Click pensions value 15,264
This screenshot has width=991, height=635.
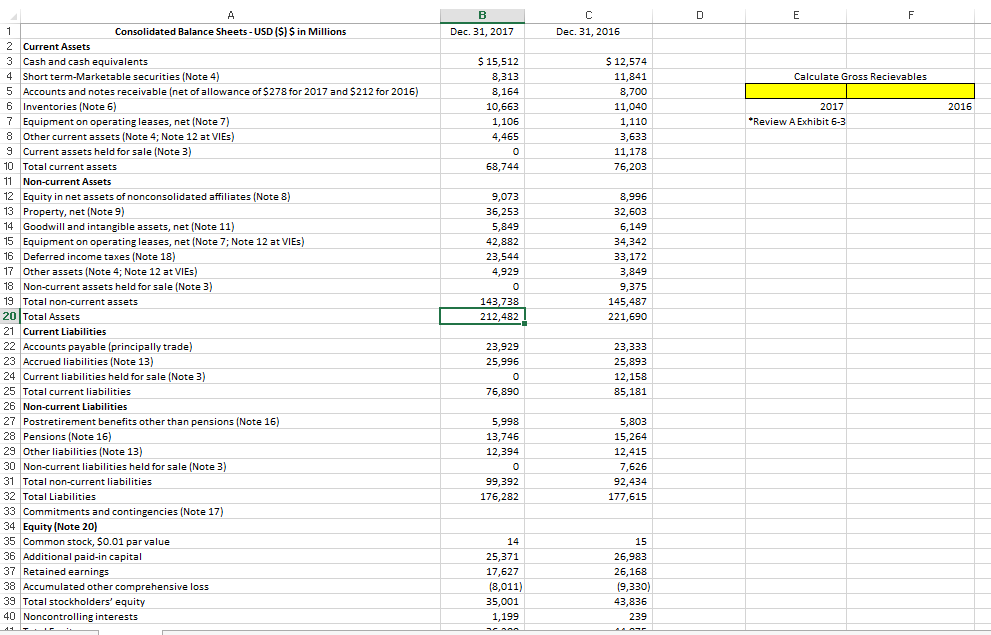[x=588, y=437]
